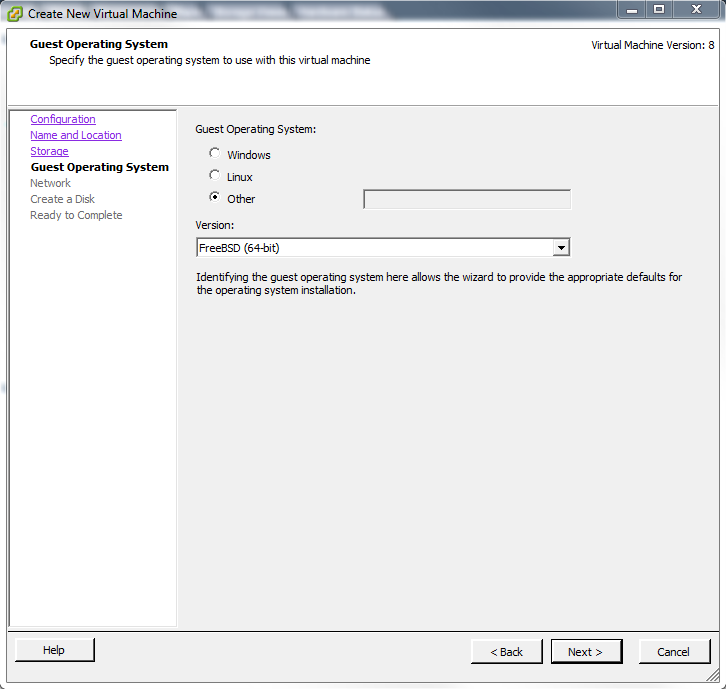Click the vSphere icon in title bar
Screen dimensions: 726x689
point(14,13)
